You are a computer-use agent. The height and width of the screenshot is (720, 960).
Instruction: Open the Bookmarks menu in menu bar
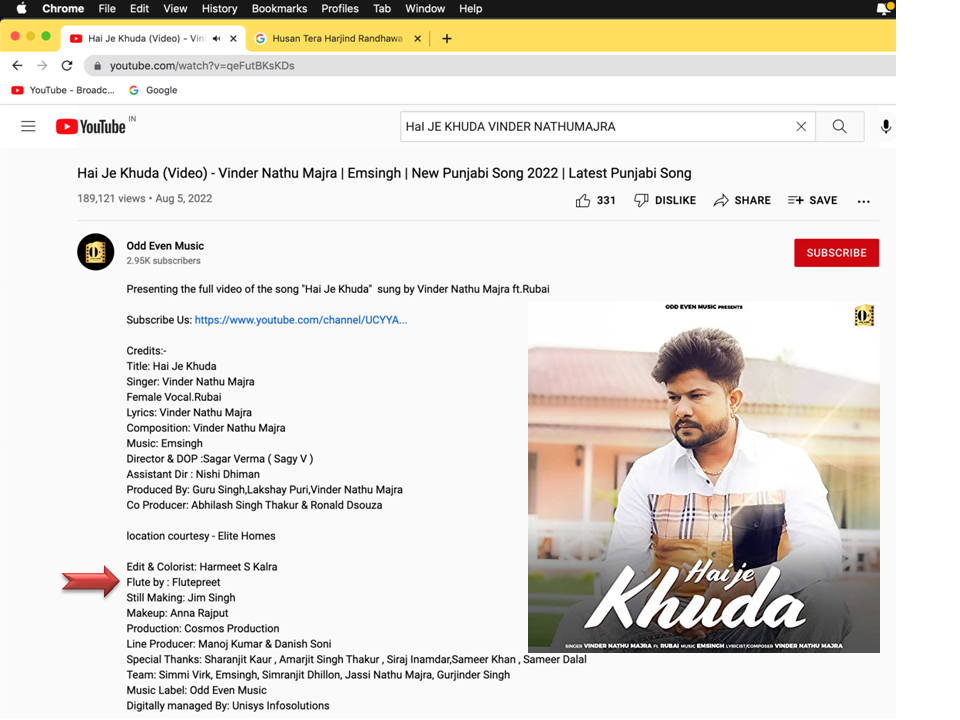(x=279, y=9)
